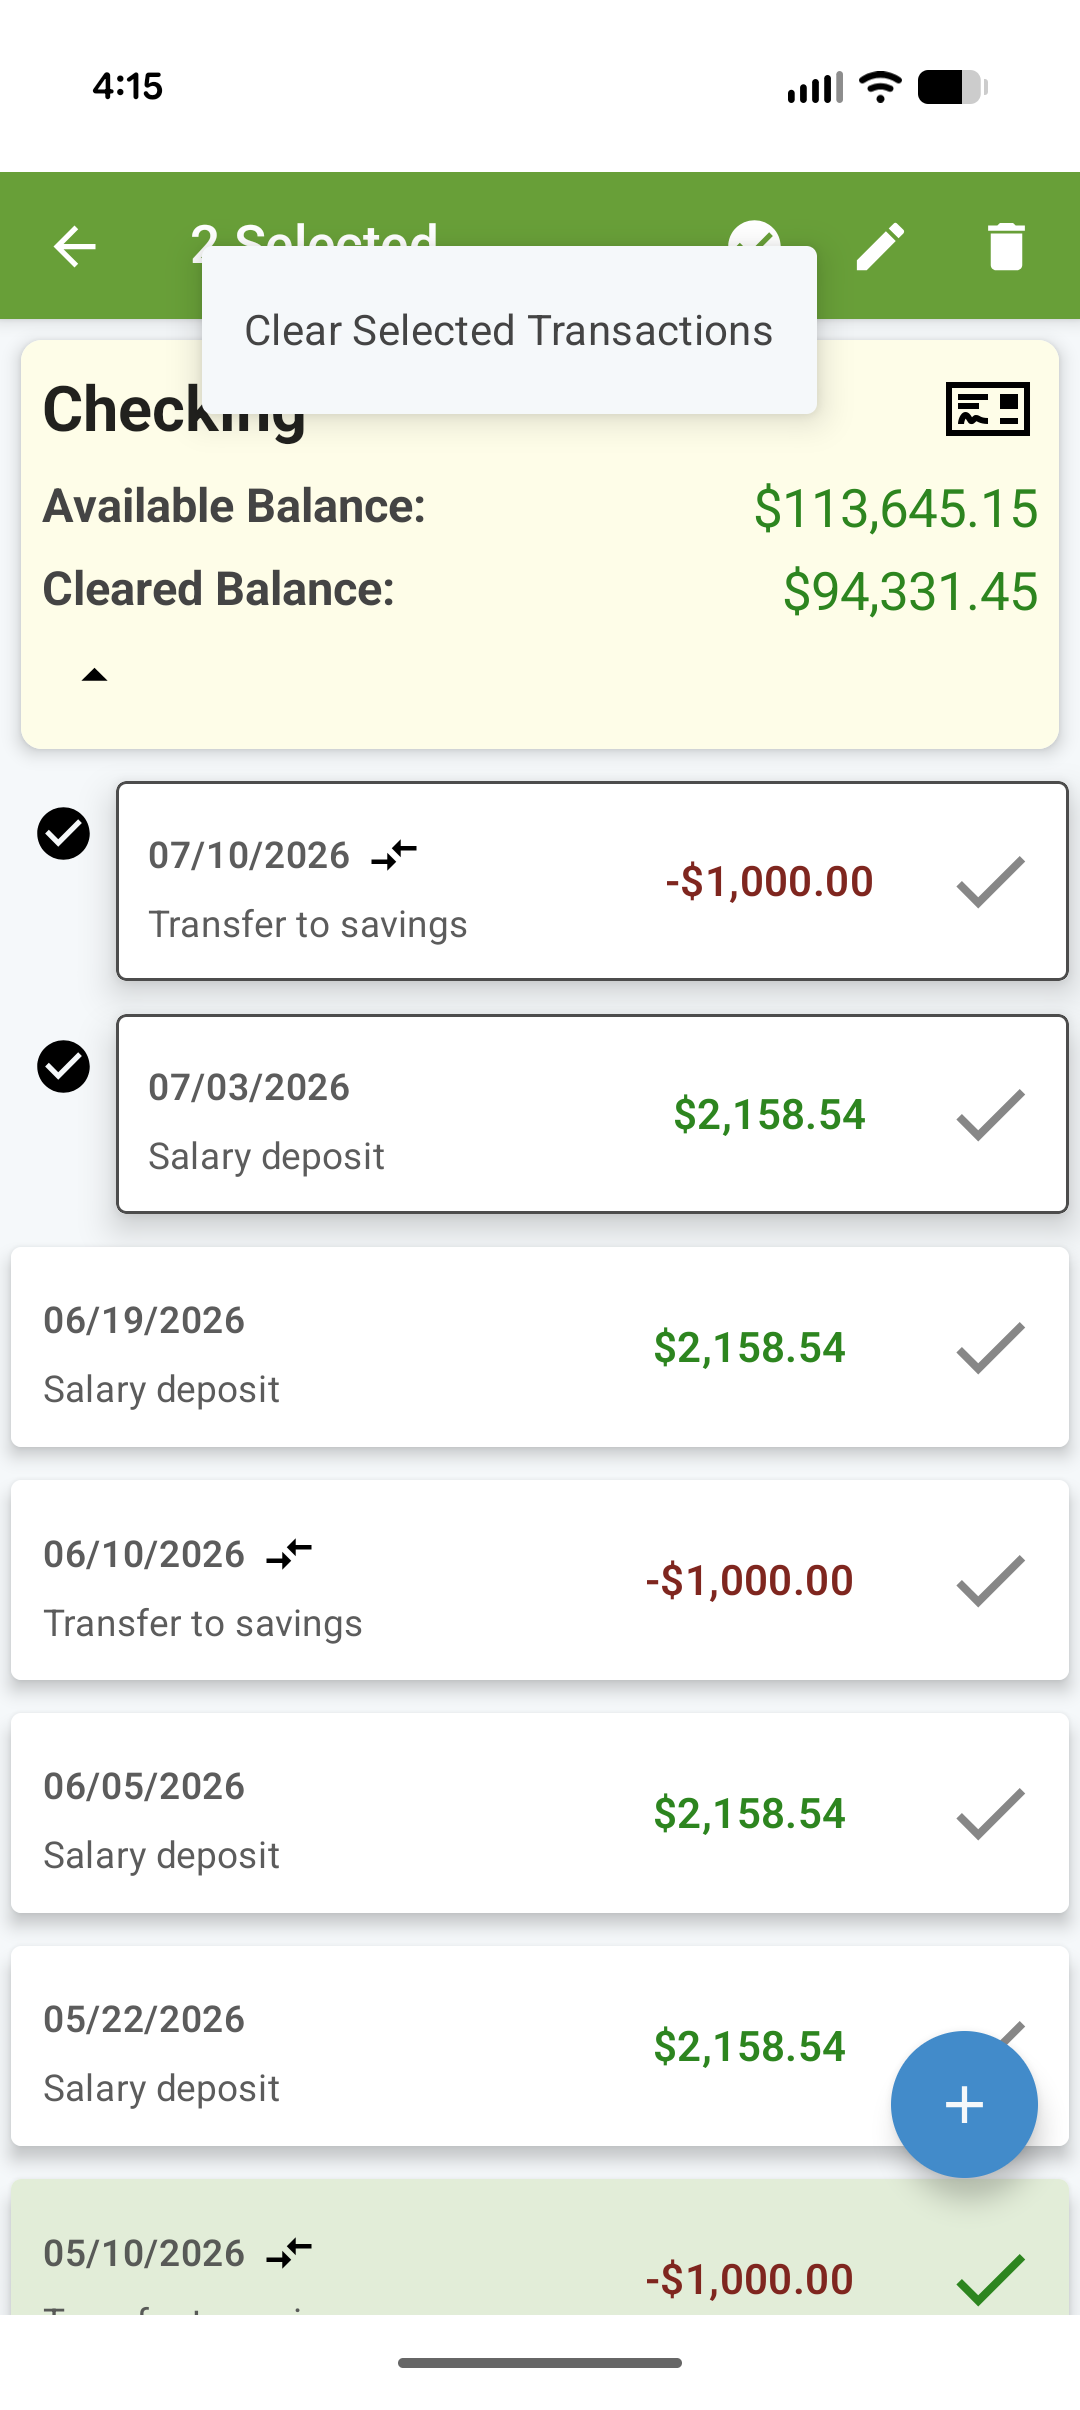
Task: Open the 06/10/2026 Transfer to savings entry
Action: pos(540,1580)
